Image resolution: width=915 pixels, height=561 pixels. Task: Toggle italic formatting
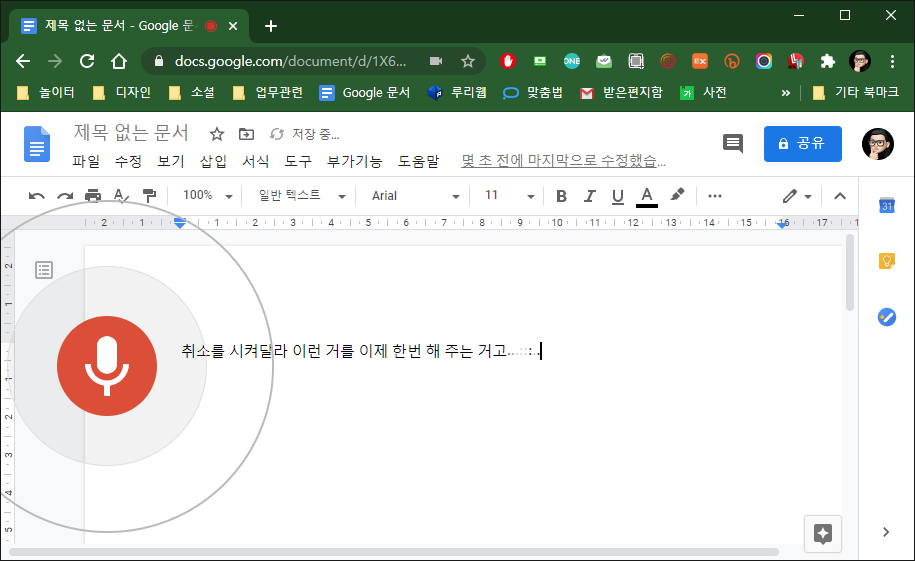(589, 196)
